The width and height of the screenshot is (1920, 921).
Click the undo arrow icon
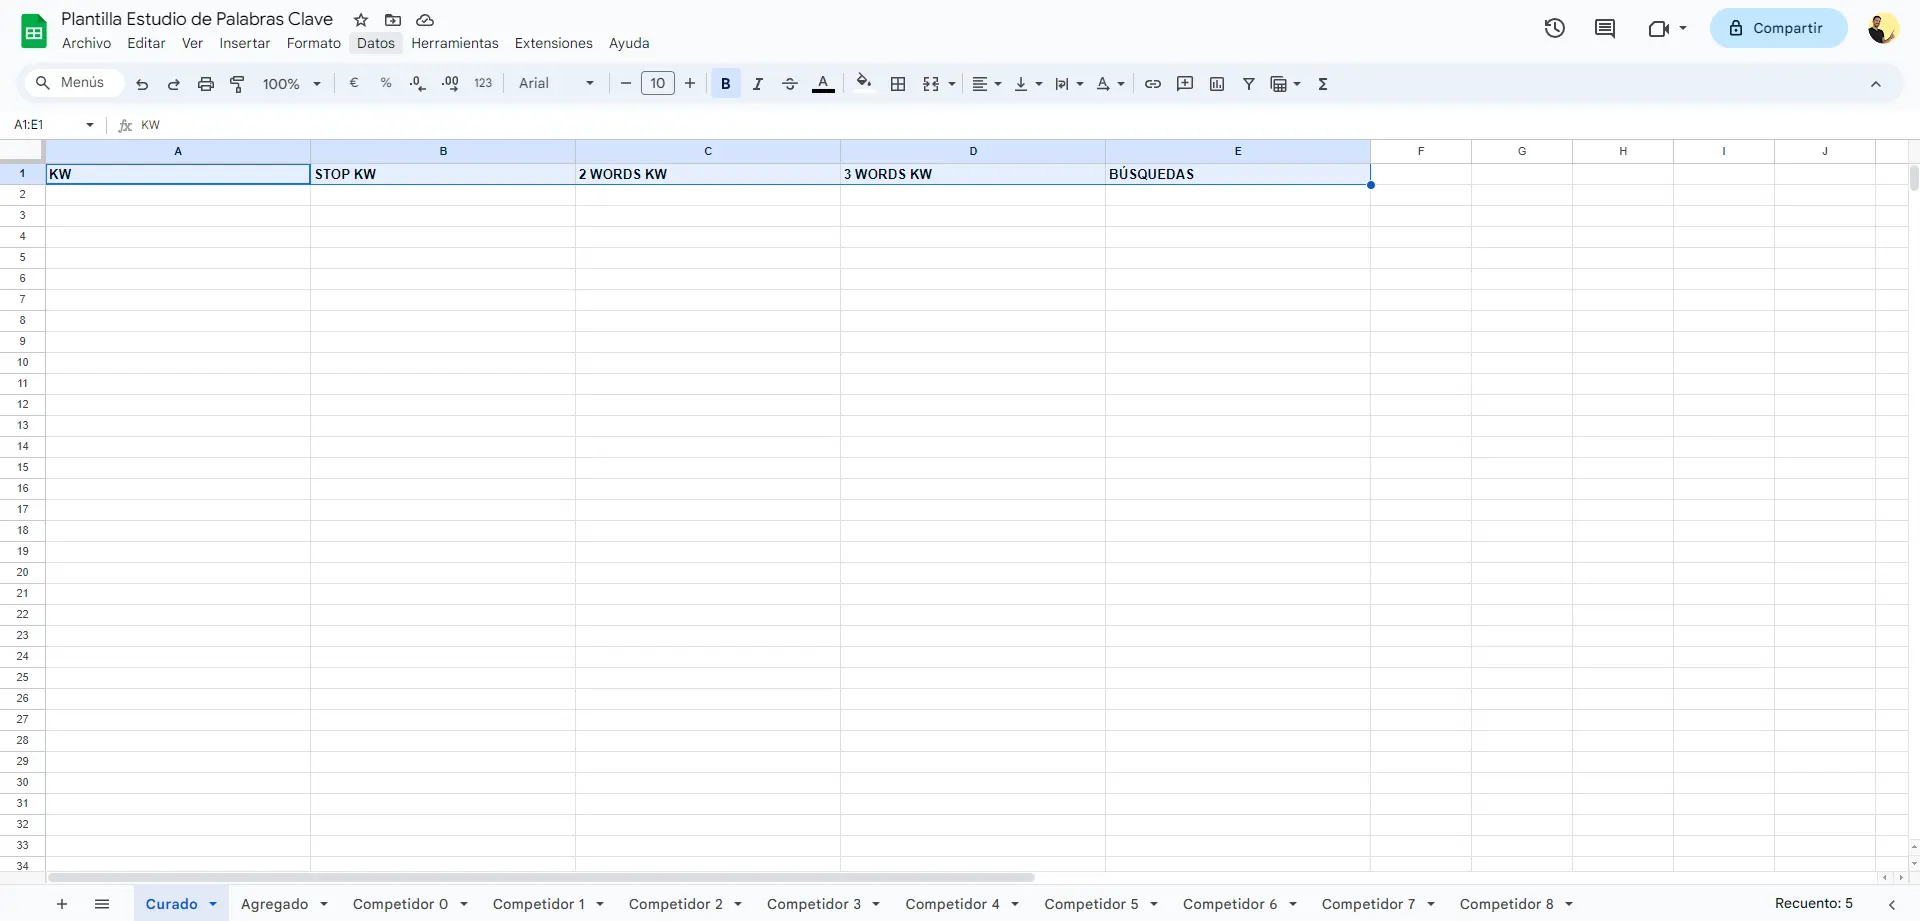coord(142,84)
